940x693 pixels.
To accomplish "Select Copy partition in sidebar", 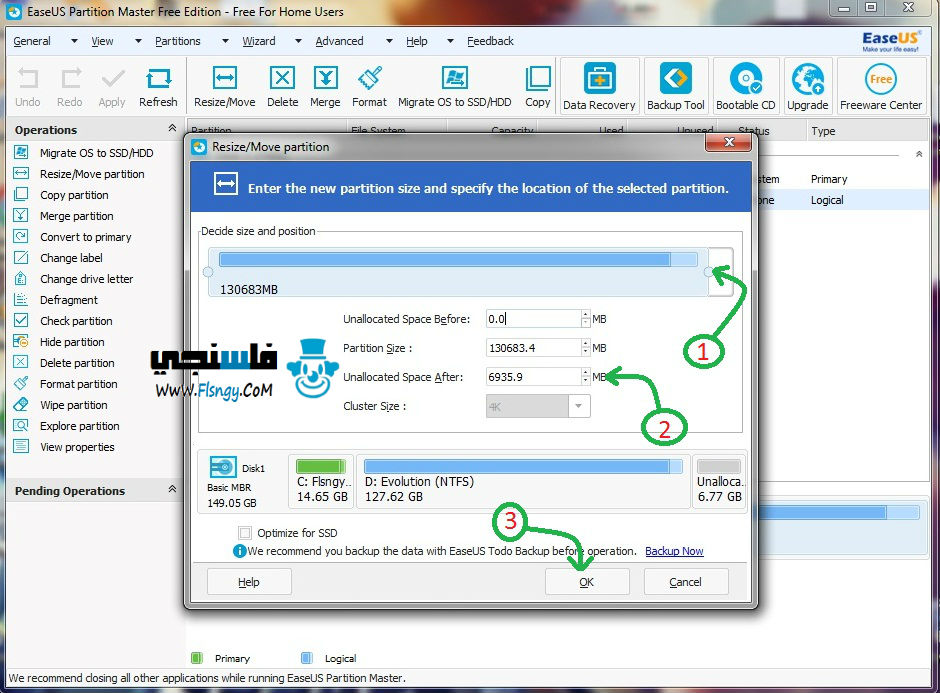I will click(74, 195).
